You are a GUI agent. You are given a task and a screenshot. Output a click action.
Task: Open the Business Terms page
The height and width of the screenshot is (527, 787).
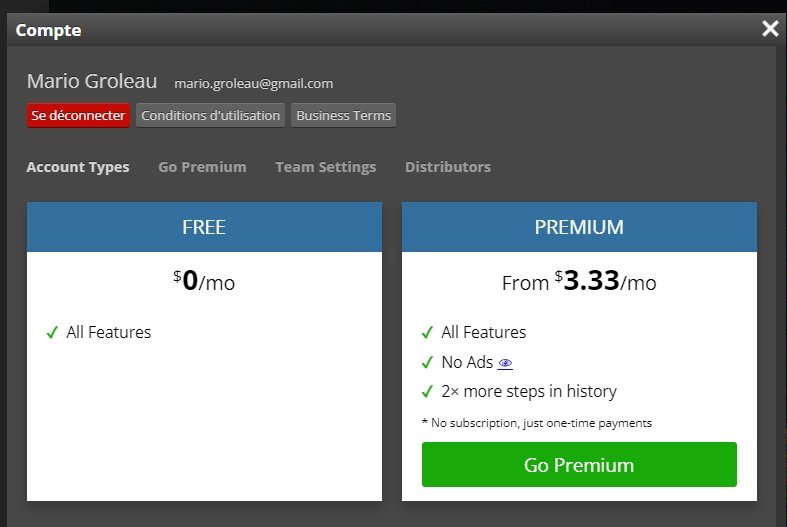343,115
